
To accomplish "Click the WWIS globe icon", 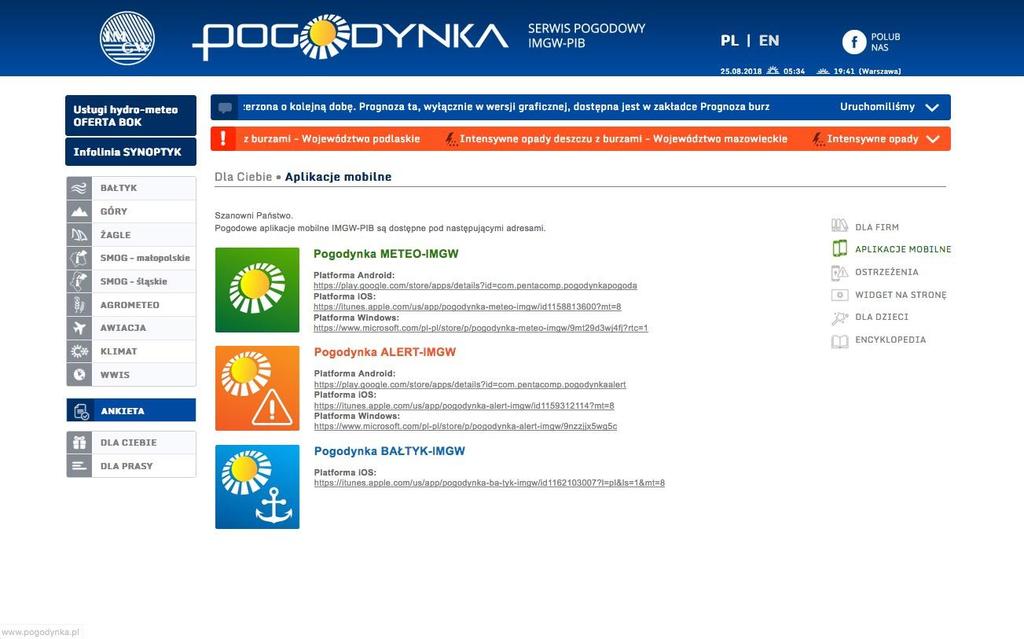I will click(x=79, y=375).
